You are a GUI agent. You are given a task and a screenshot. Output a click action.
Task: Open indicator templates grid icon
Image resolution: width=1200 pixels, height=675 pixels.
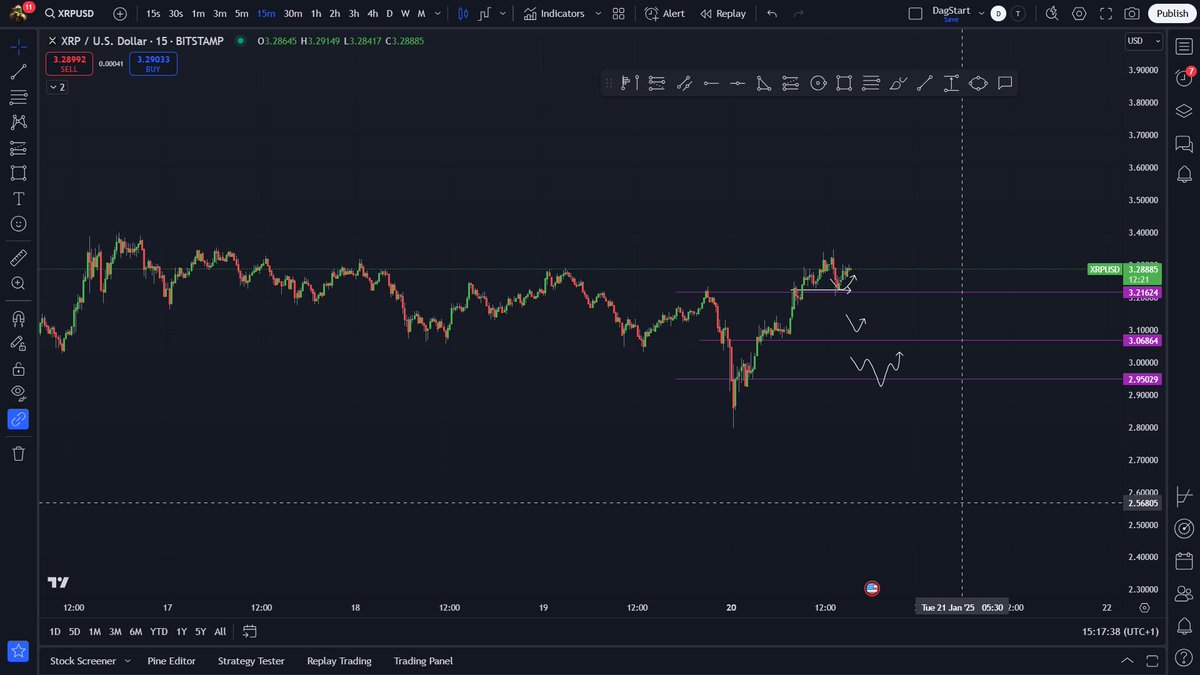618,14
